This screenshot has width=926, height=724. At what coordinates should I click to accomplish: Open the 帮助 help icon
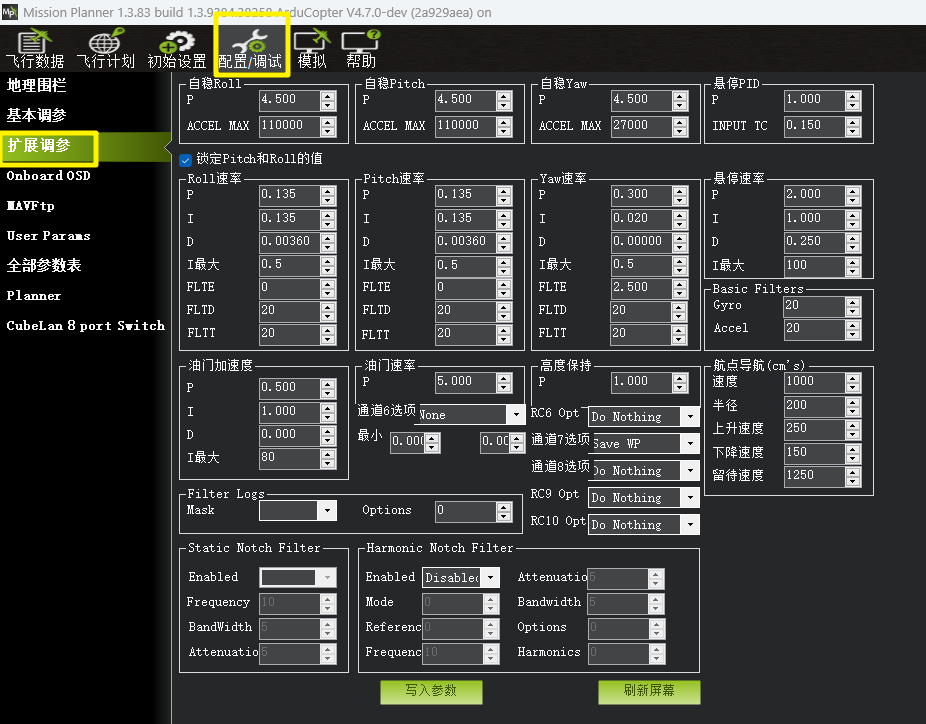coord(361,49)
